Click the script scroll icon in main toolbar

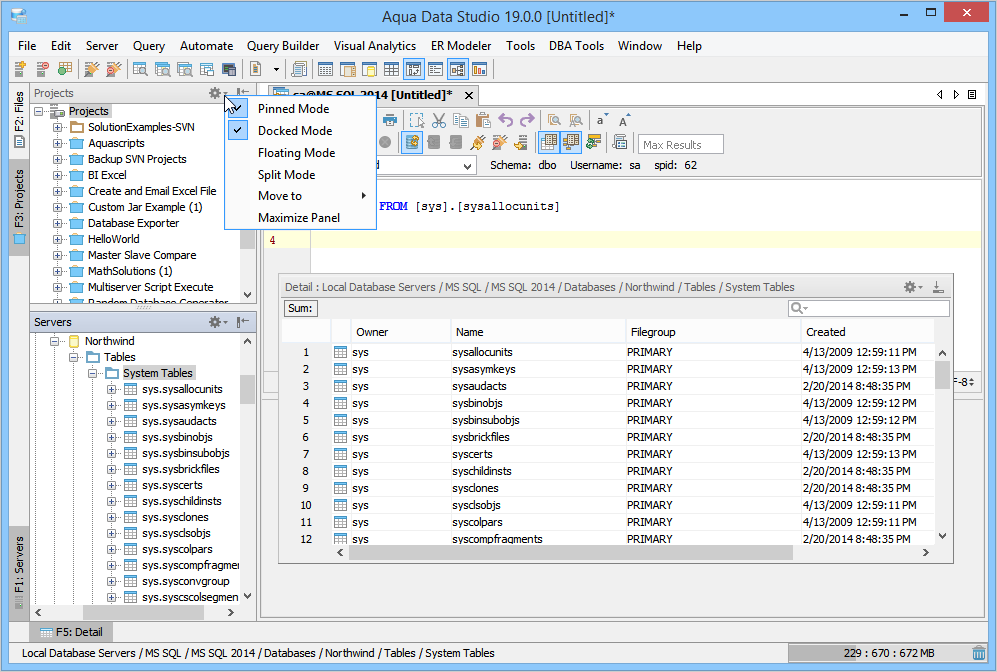299,69
